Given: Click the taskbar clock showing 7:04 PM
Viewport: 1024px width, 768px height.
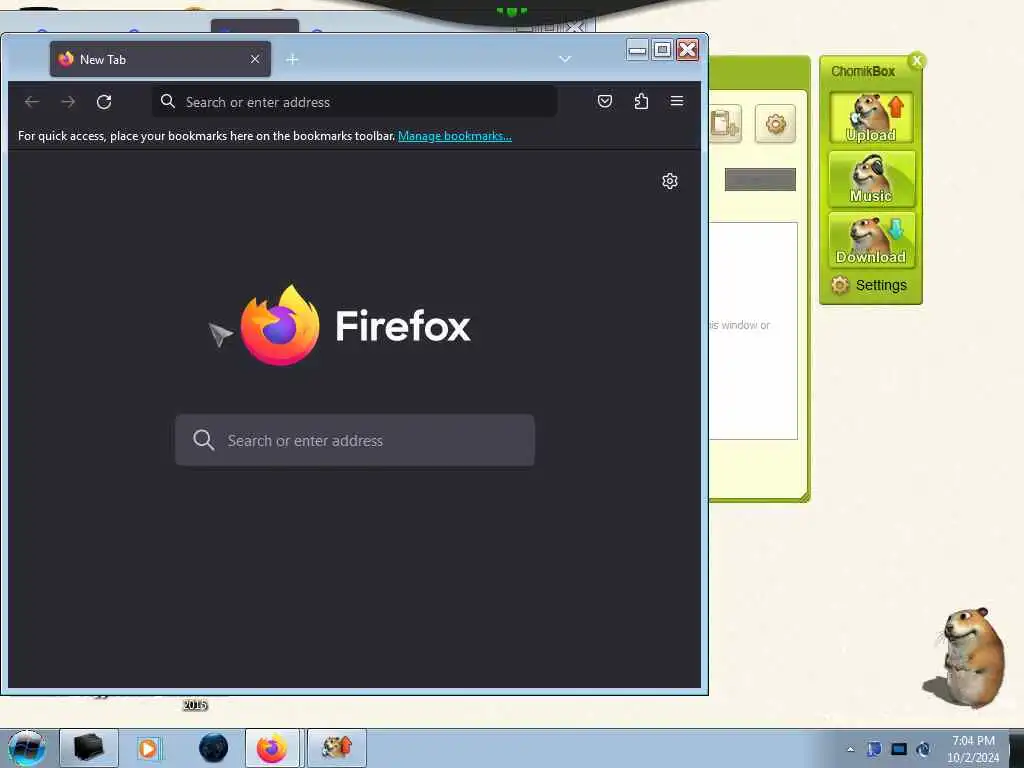Looking at the screenshot, I should pyautogui.click(x=973, y=749).
